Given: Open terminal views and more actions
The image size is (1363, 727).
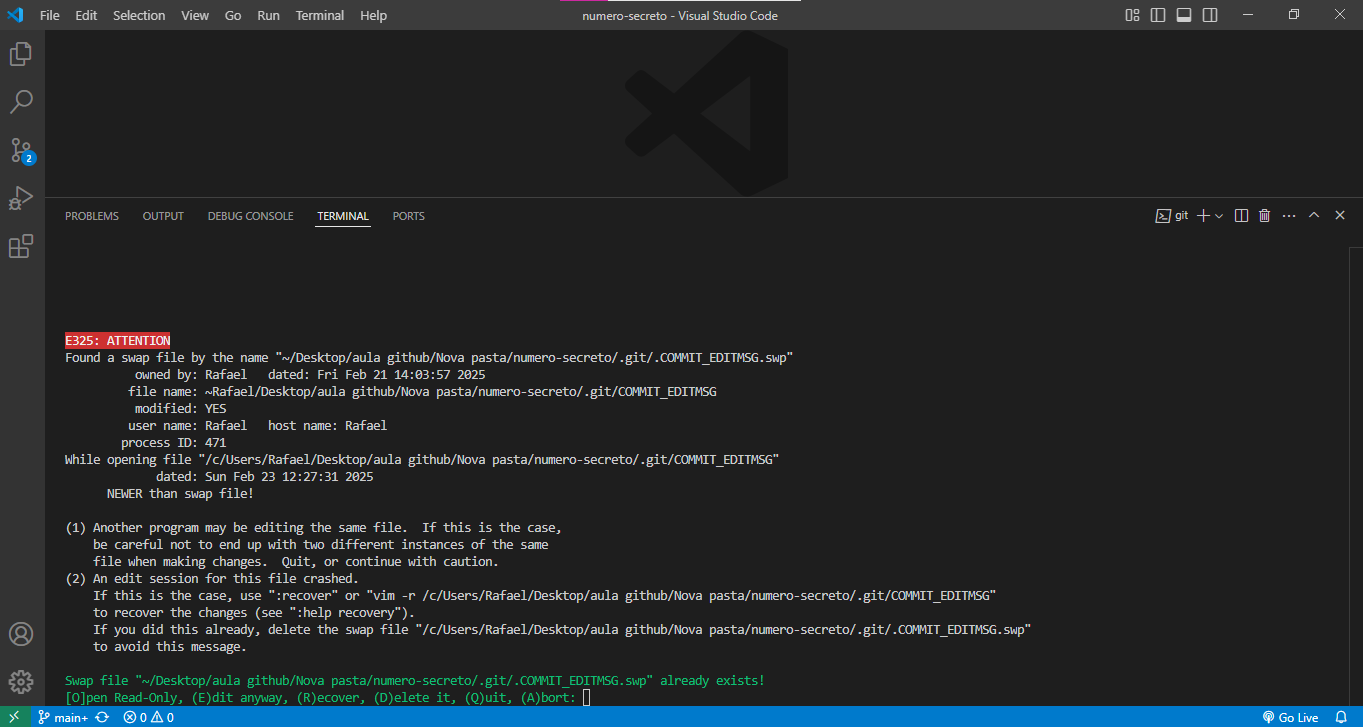Looking at the screenshot, I should point(1289,215).
